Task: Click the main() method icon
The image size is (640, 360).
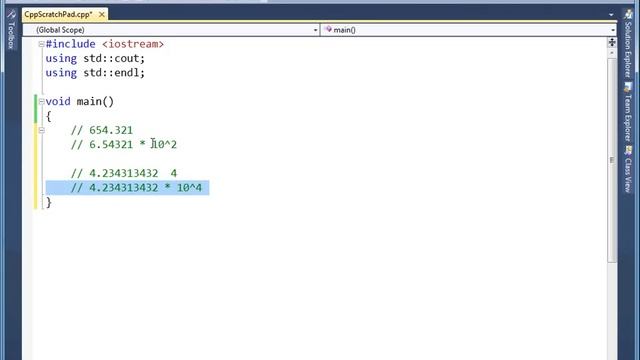Action: coord(328,29)
